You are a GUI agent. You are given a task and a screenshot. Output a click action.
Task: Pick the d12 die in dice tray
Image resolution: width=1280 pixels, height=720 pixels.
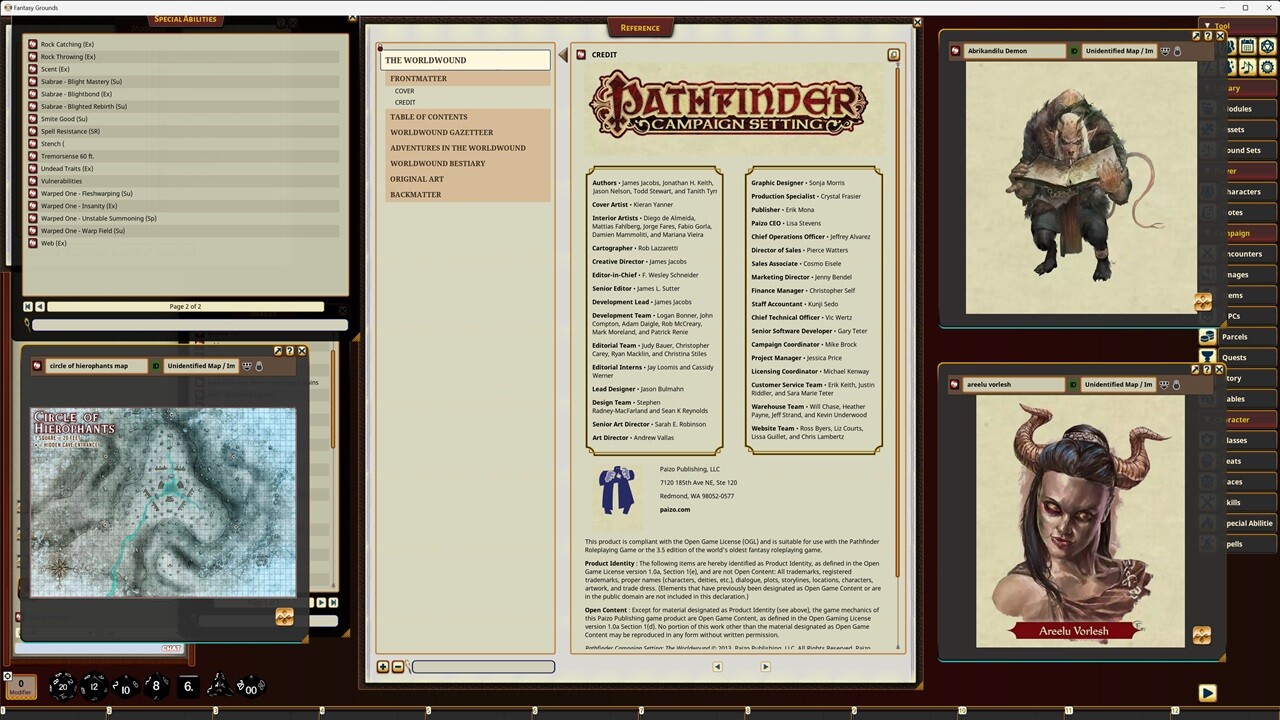(94, 686)
